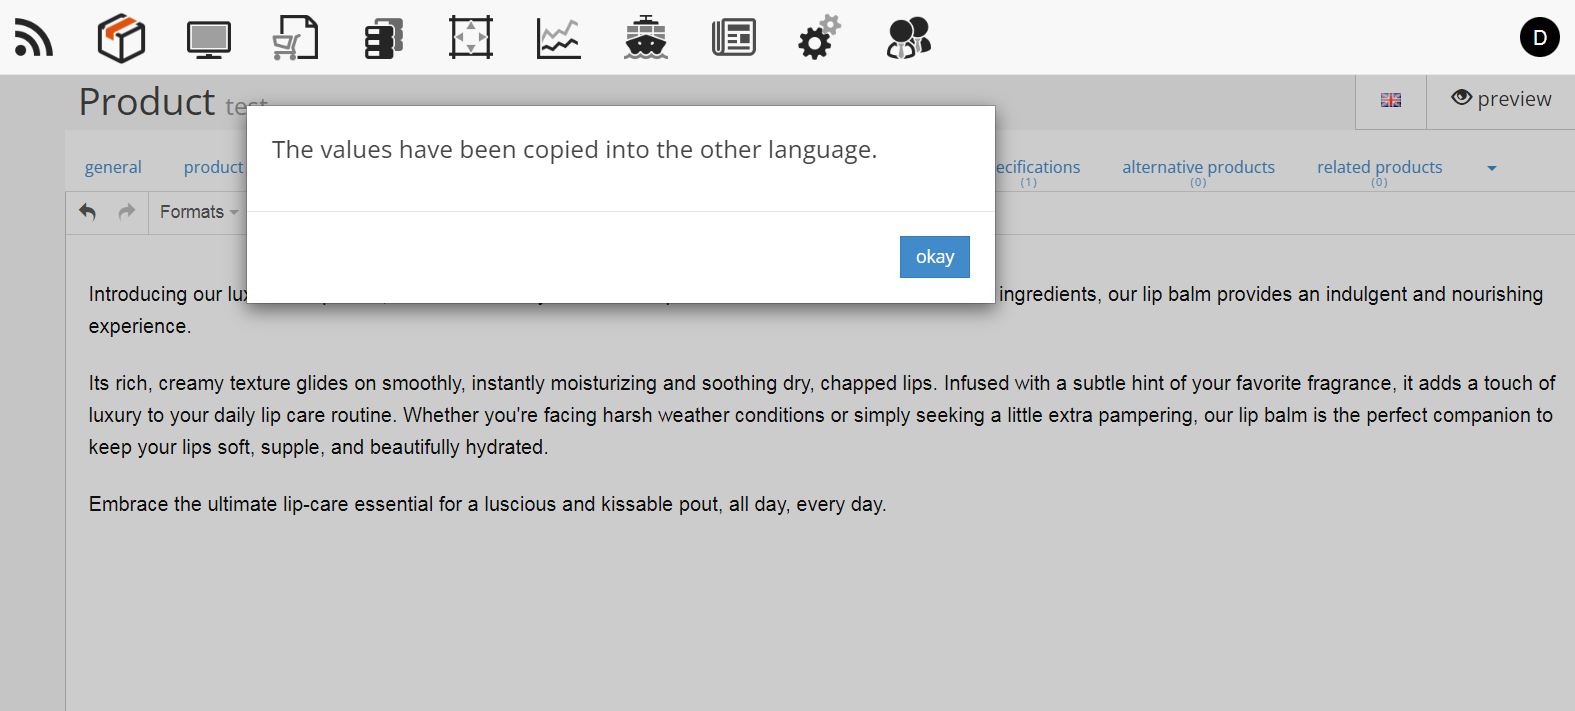1575x711 pixels.
Task: Open the server database icon
Action: point(383,39)
